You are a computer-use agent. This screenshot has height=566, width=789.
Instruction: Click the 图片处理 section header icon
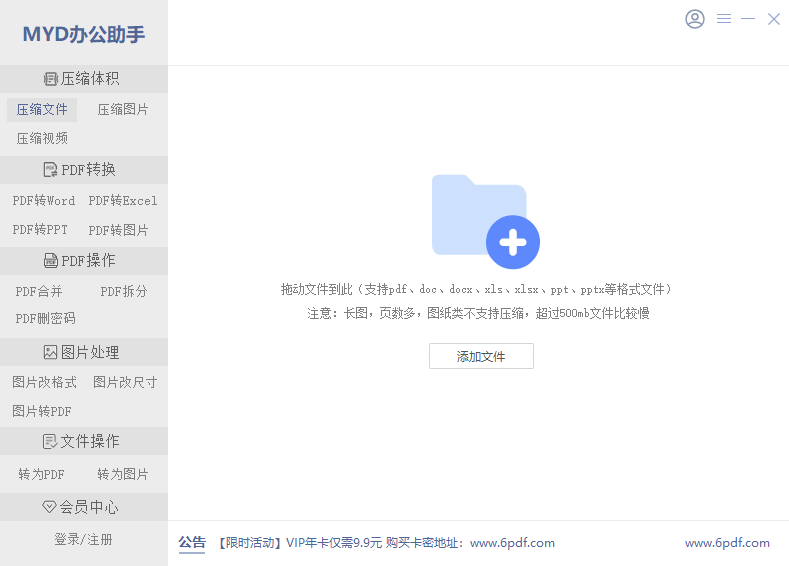pyautogui.click(x=50, y=352)
